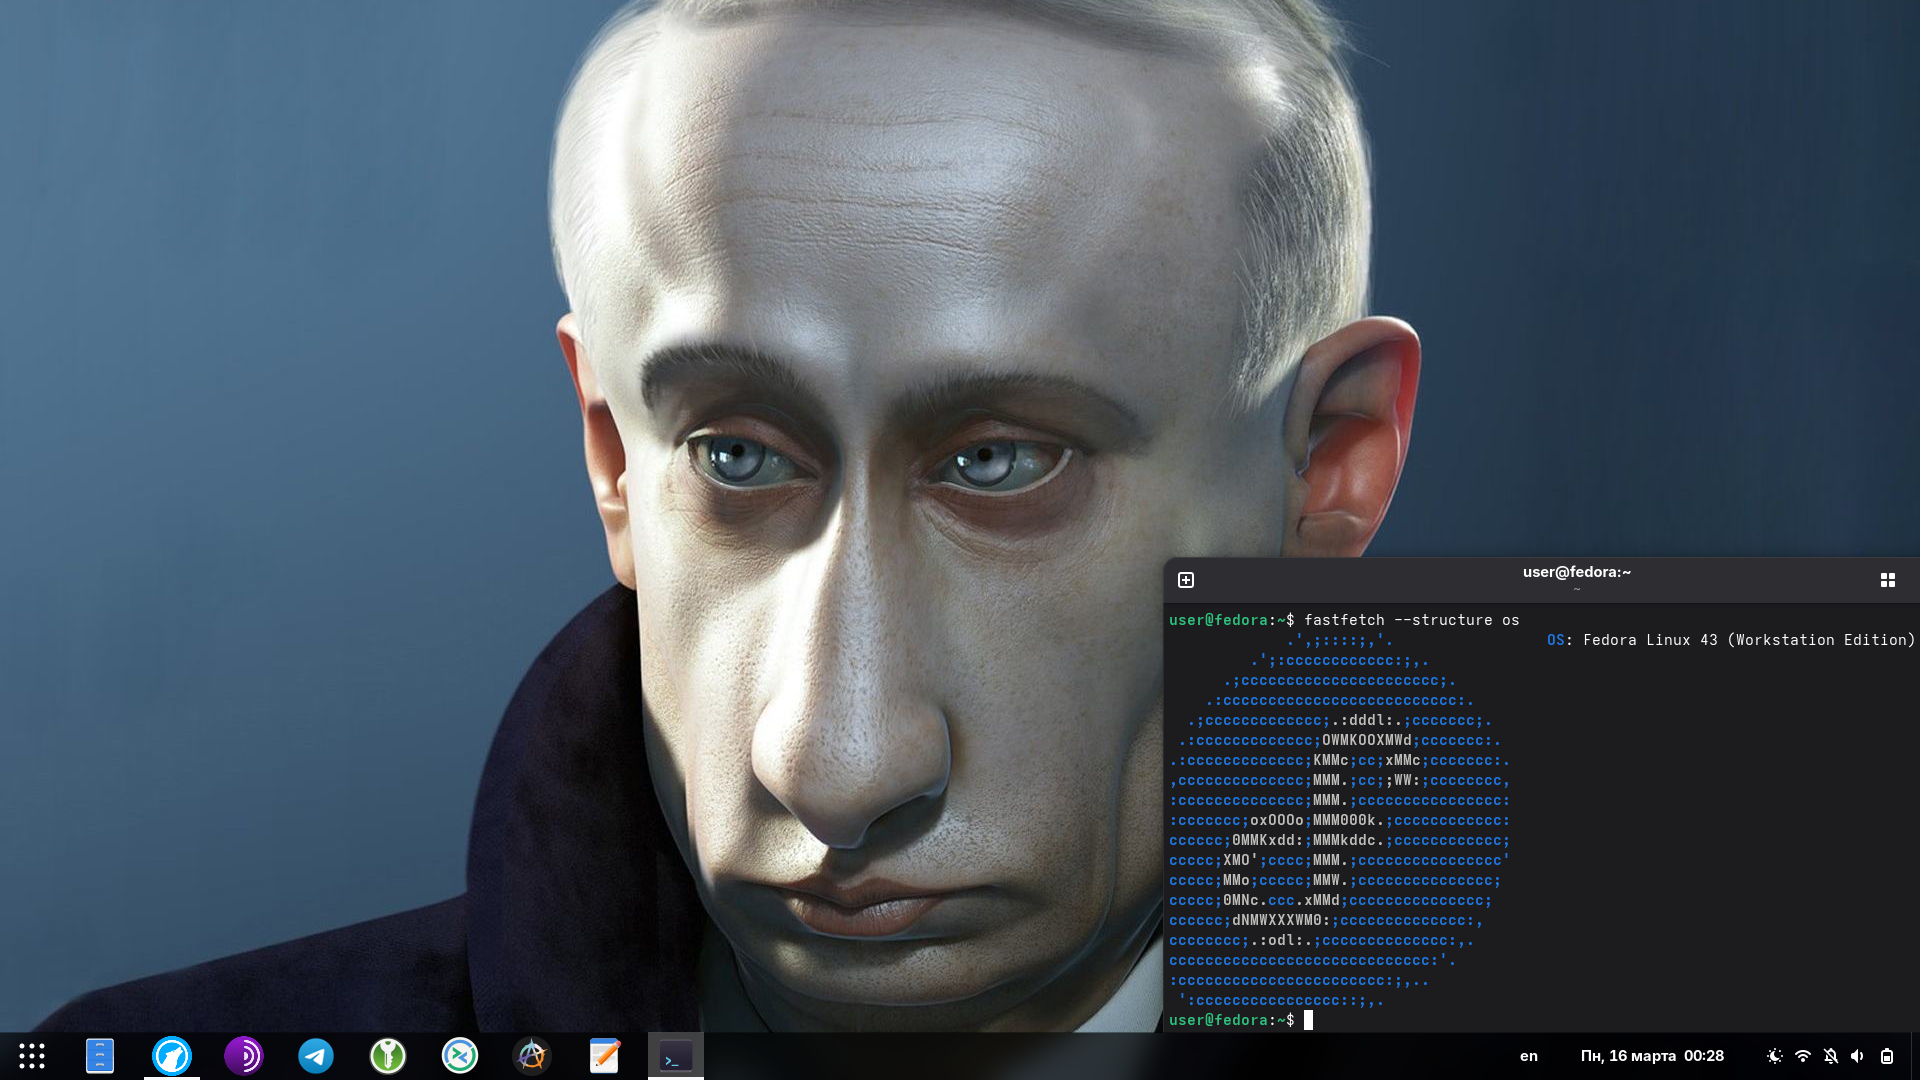Launch KeePassXC password manager
The width and height of the screenshot is (1920, 1080).
point(388,1056)
